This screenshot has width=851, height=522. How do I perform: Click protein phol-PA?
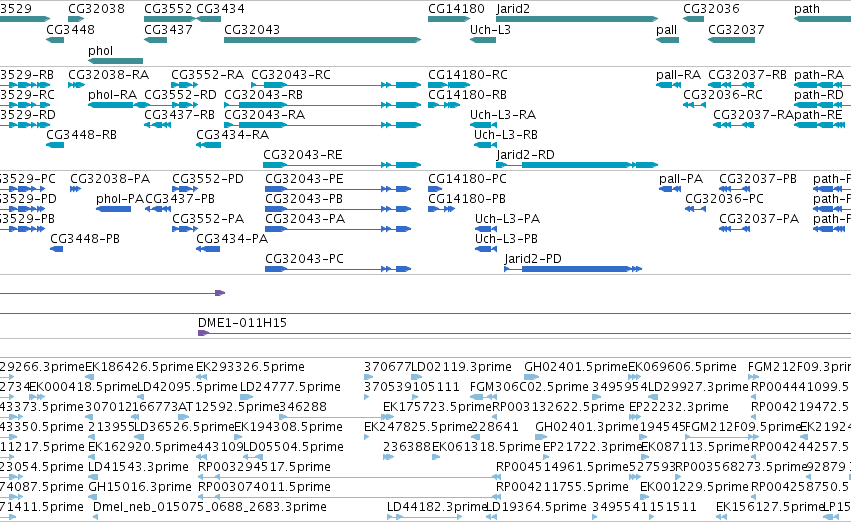[x=120, y=199]
